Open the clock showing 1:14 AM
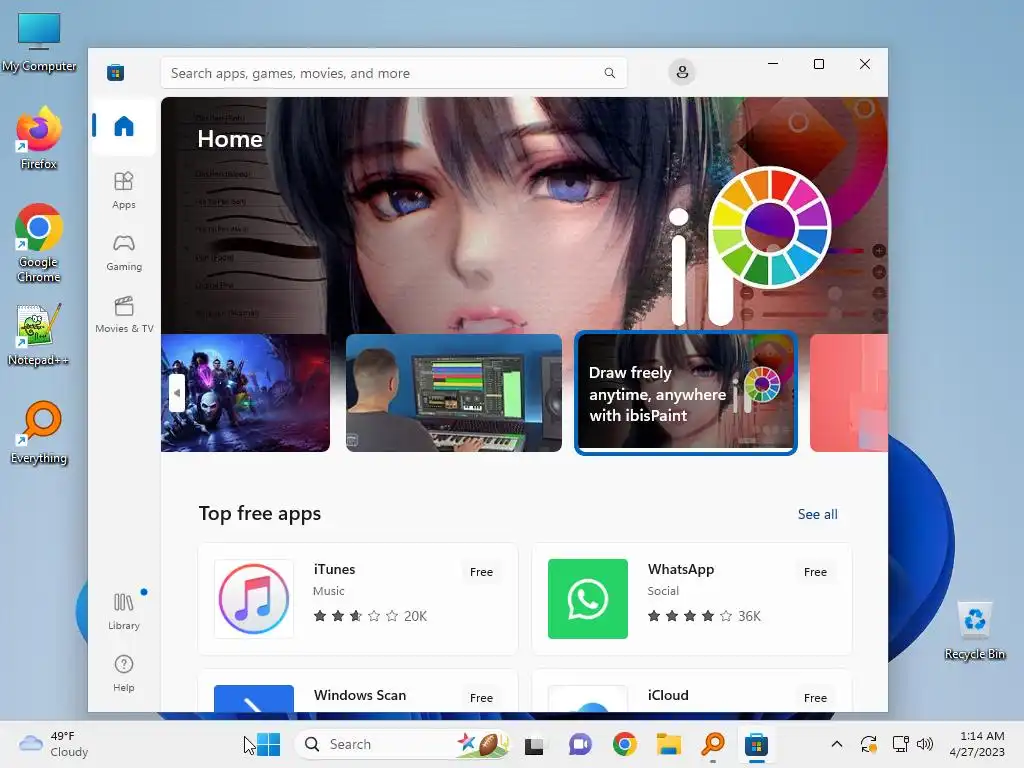 (x=977, y=744)
